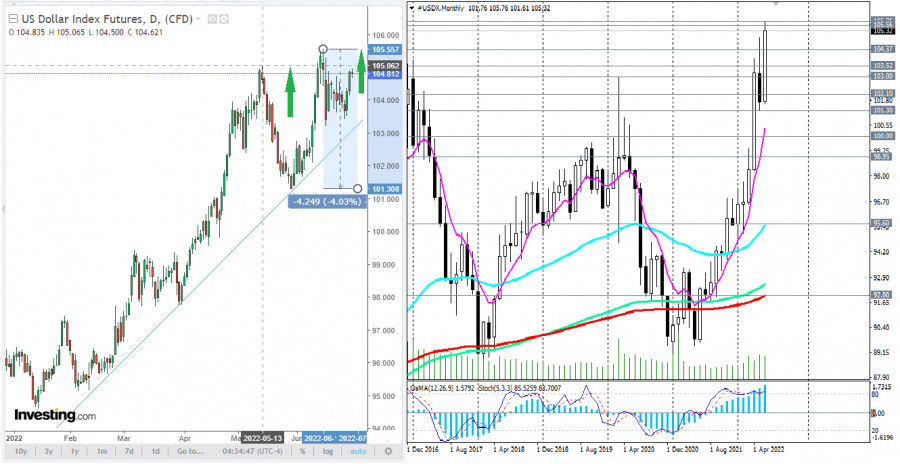Open chart settings gear icon
The width and height of the screenshot is (900, 464).
(x=388, y=451)
